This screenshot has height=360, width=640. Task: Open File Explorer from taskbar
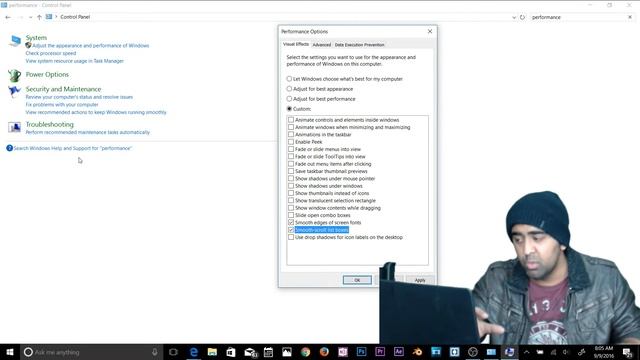(212, 352)
